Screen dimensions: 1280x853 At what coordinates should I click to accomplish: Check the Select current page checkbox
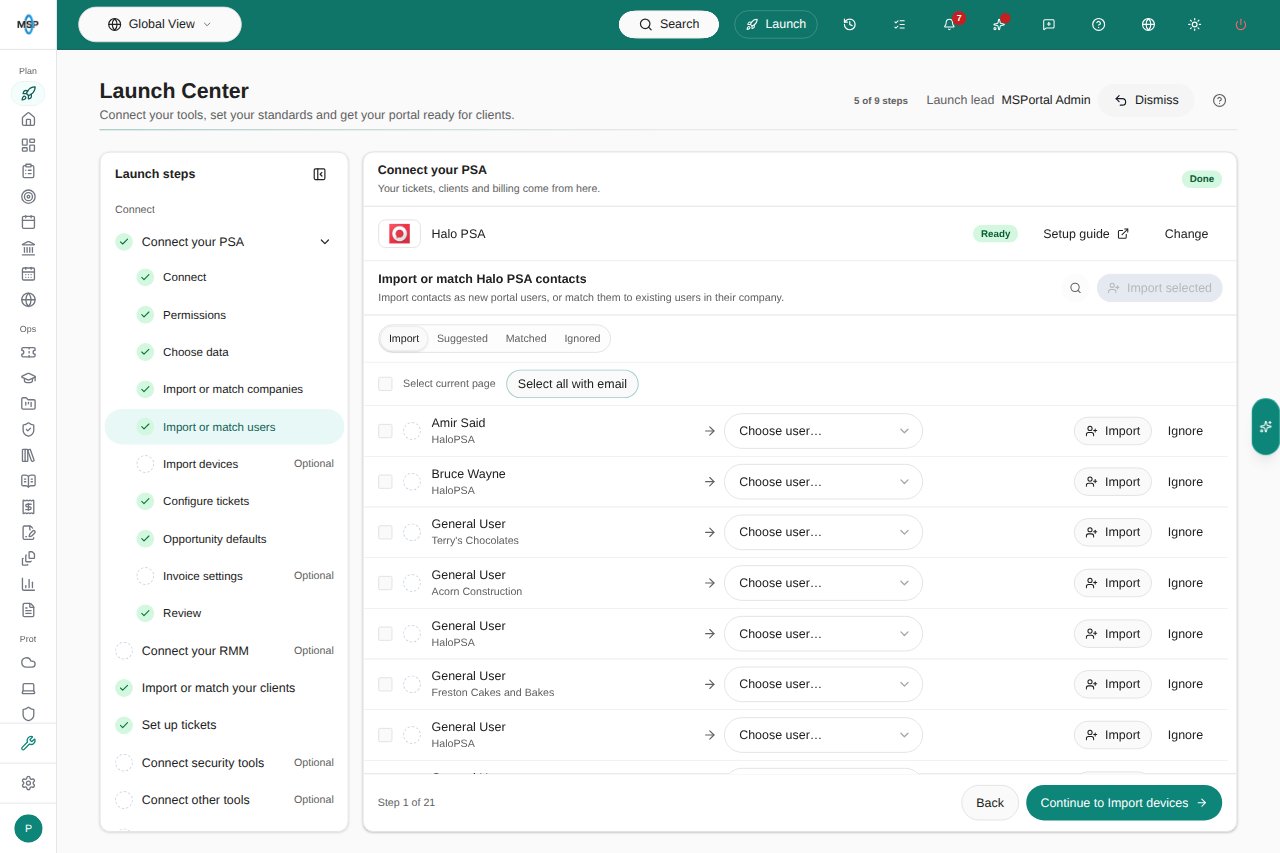pos(385,384)
